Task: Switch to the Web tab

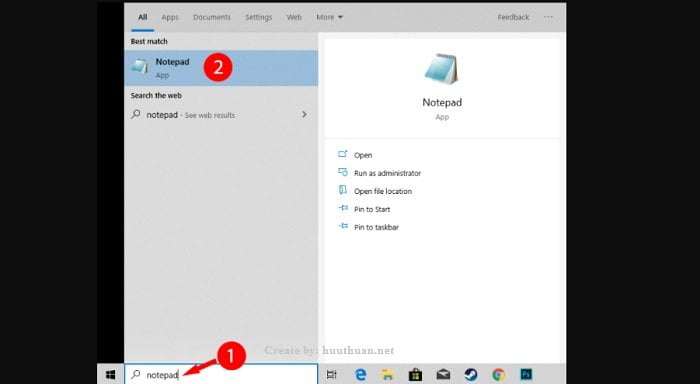Action: point(294,17)
